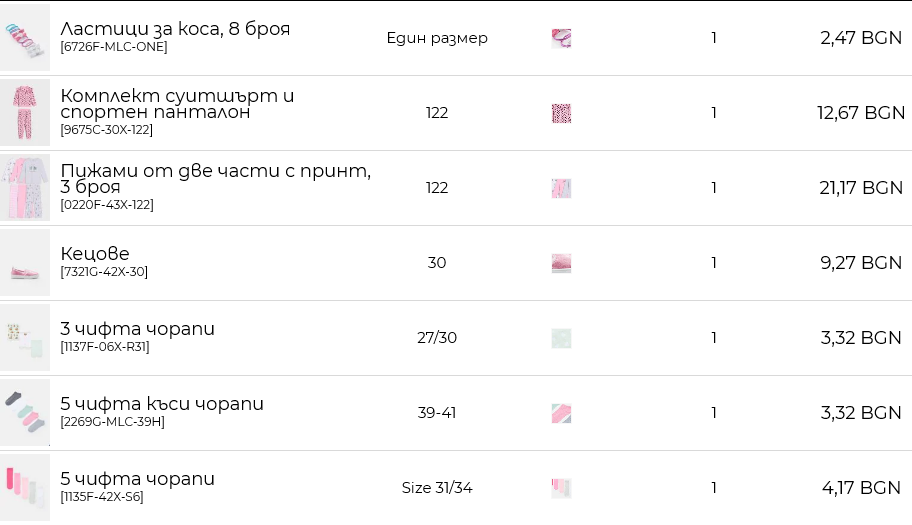Click the '5 чифта къси чорапи' title

(162, 404)
